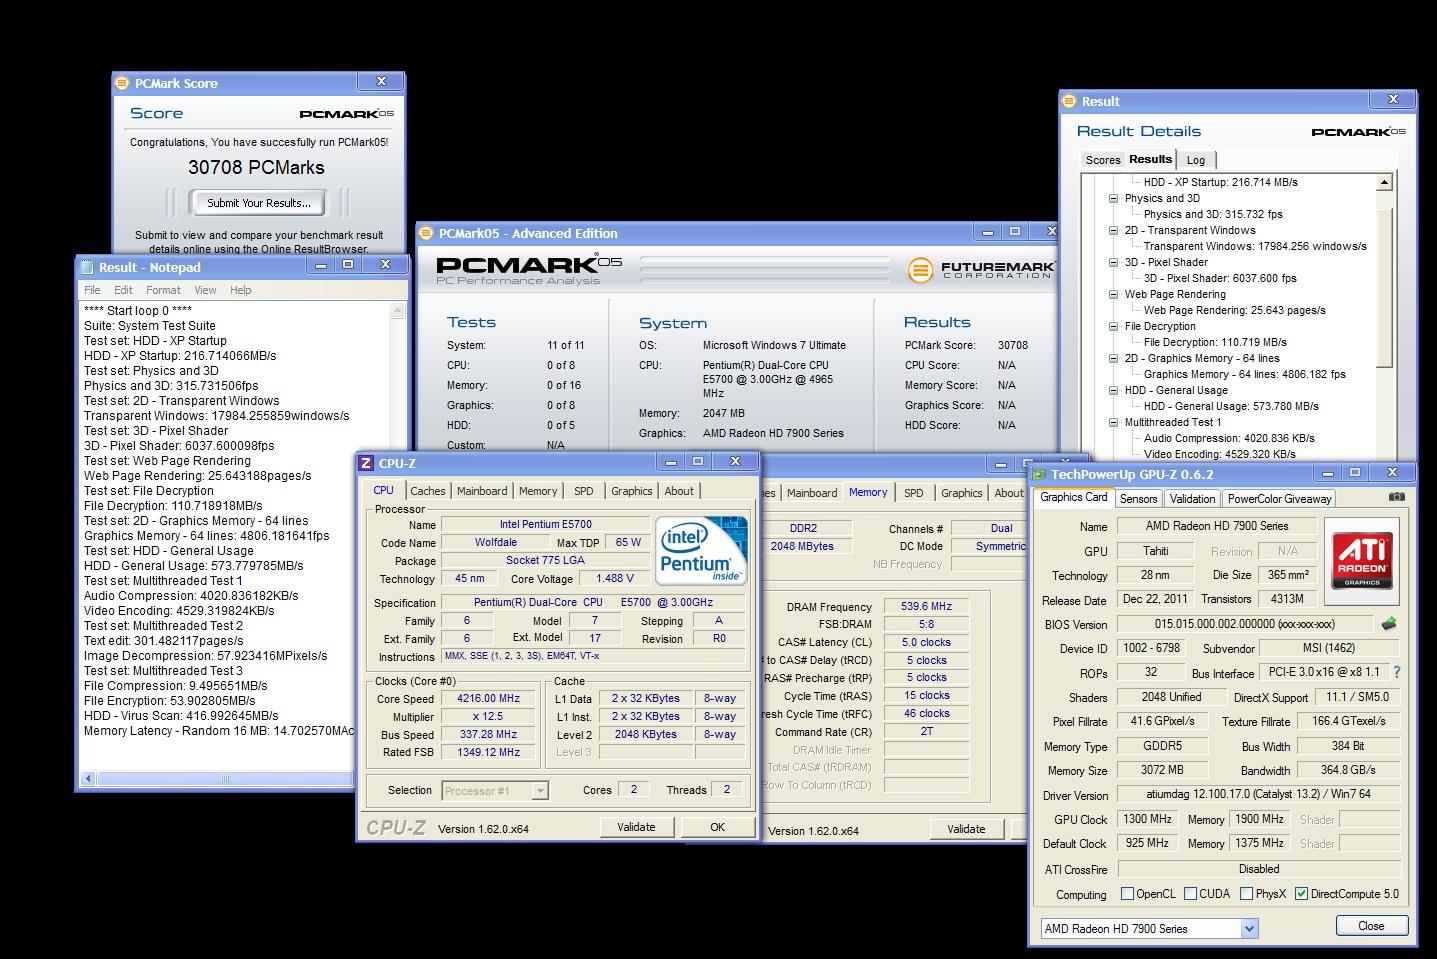Image resolution: width=1437 pixels, height=959 pixels.
Task: Open the Notepad Edit menu
Action: click(x=123, y=290)
